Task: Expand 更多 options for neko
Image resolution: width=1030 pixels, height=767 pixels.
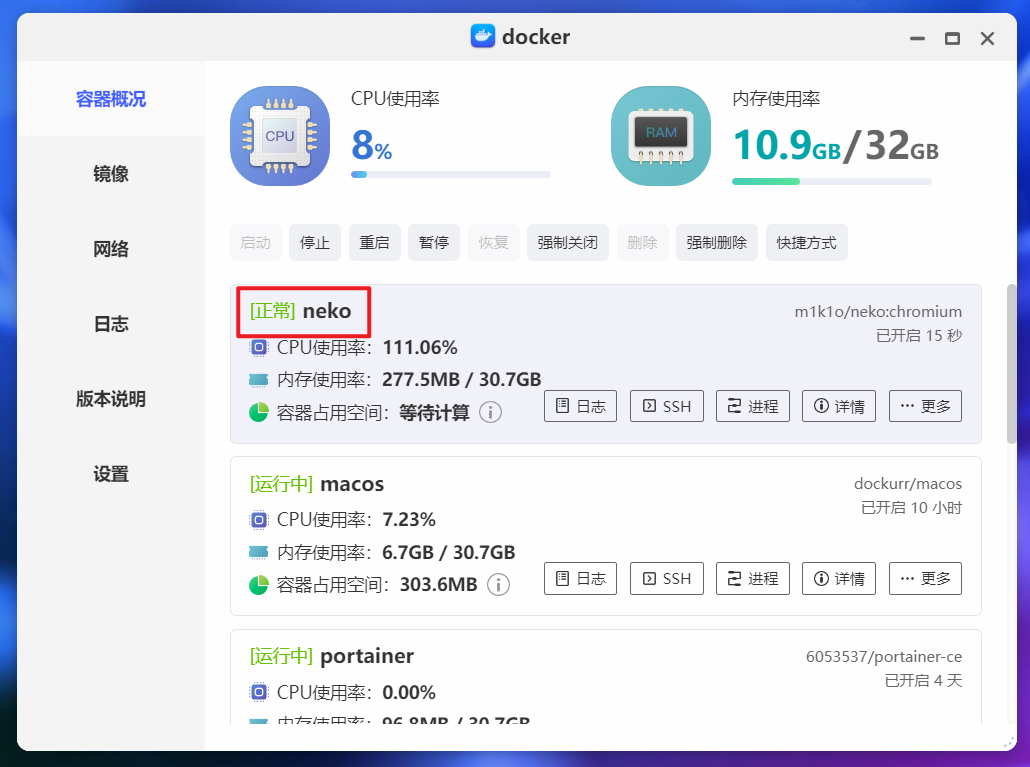Action: coord(926,406)
